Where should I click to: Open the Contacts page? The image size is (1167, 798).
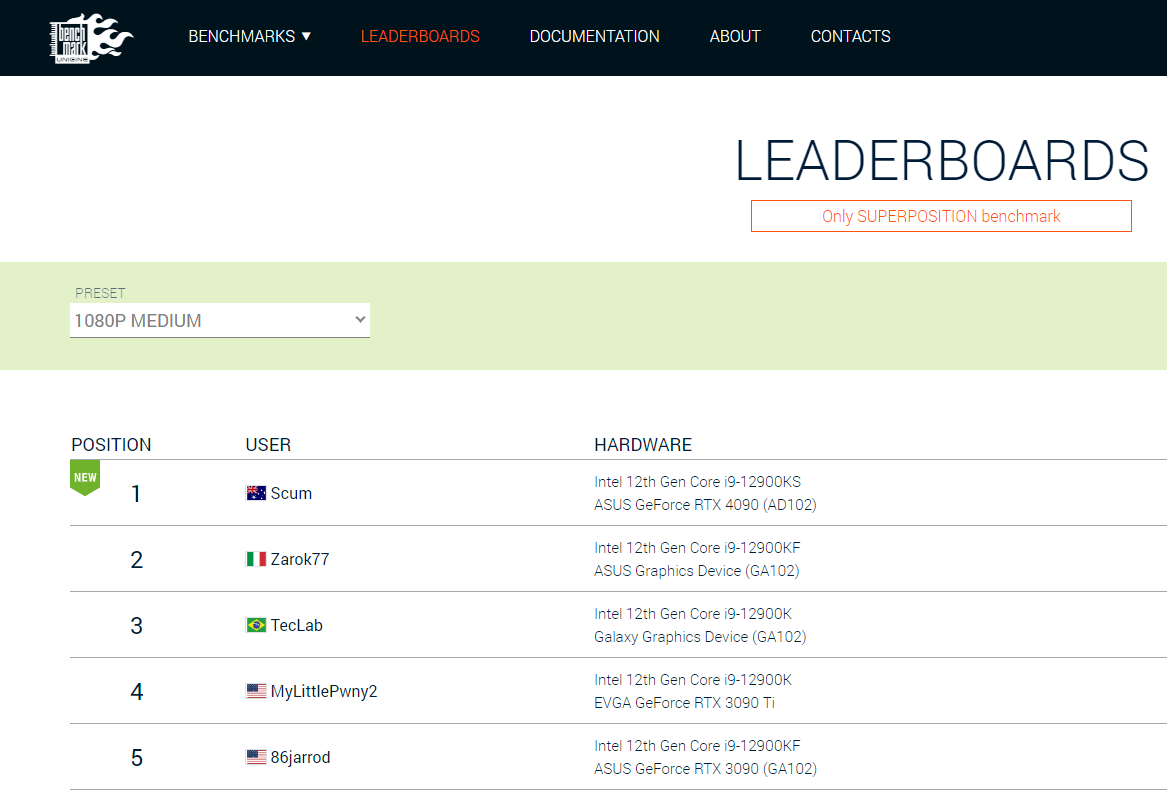tap(850, 36)
